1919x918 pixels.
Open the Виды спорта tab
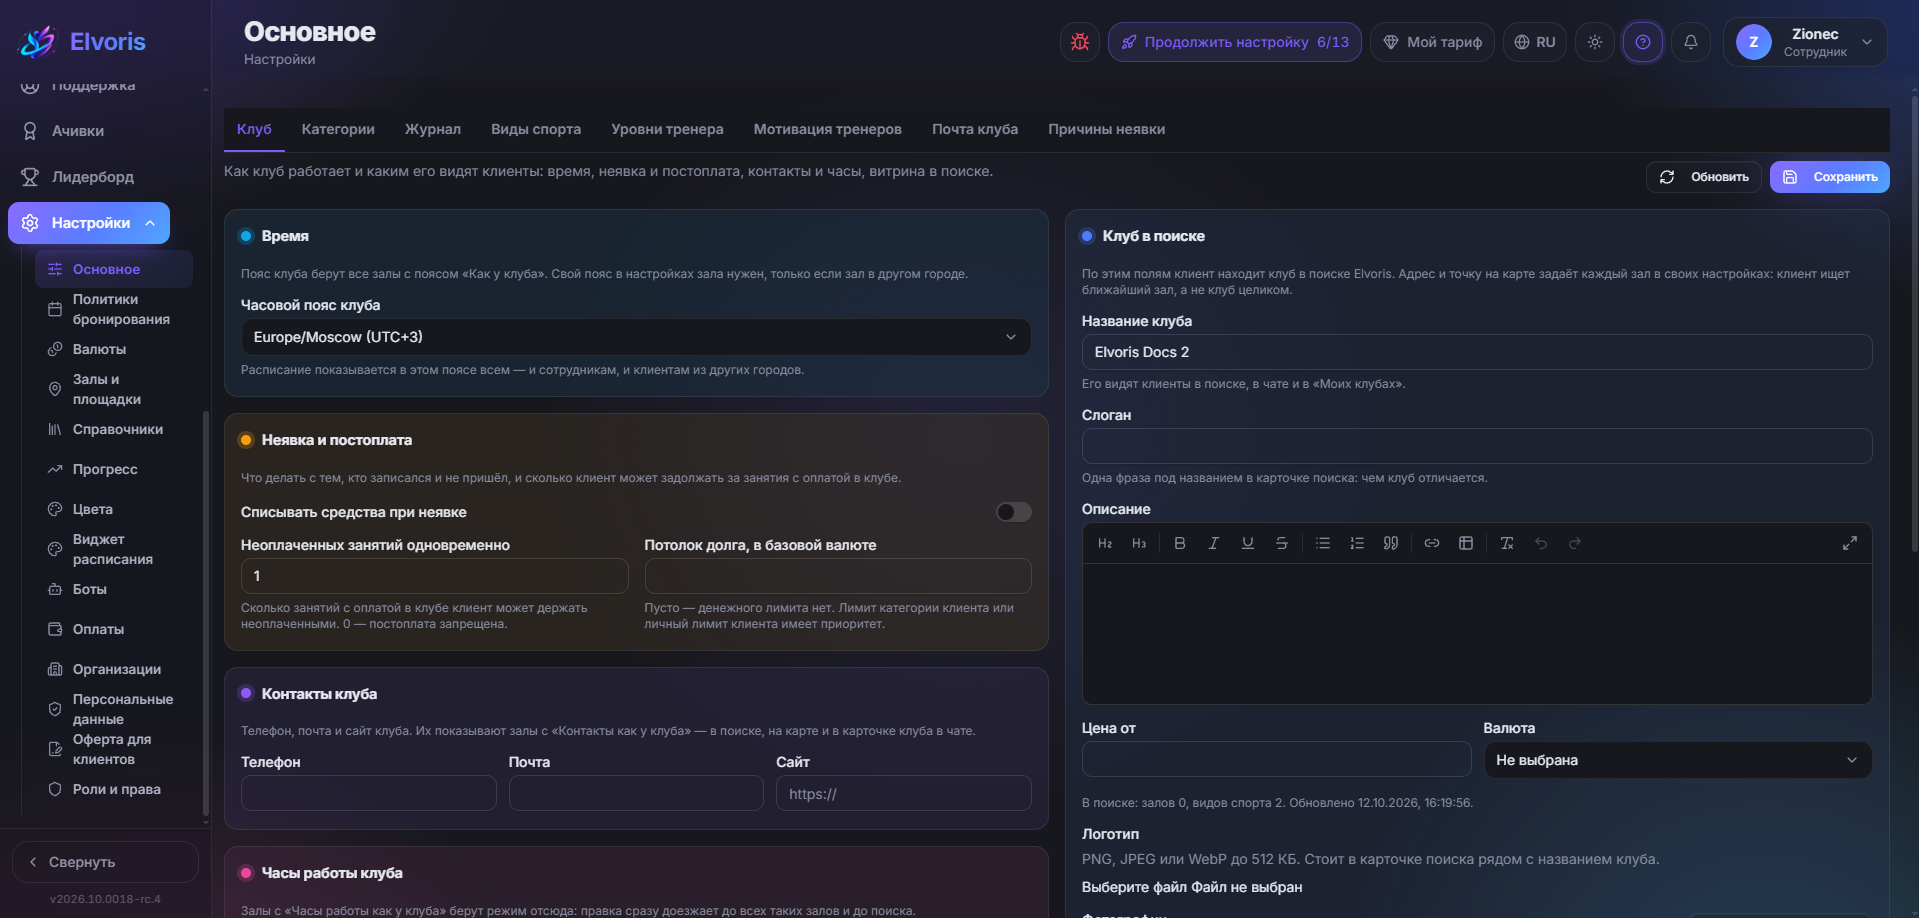[536, 129]
